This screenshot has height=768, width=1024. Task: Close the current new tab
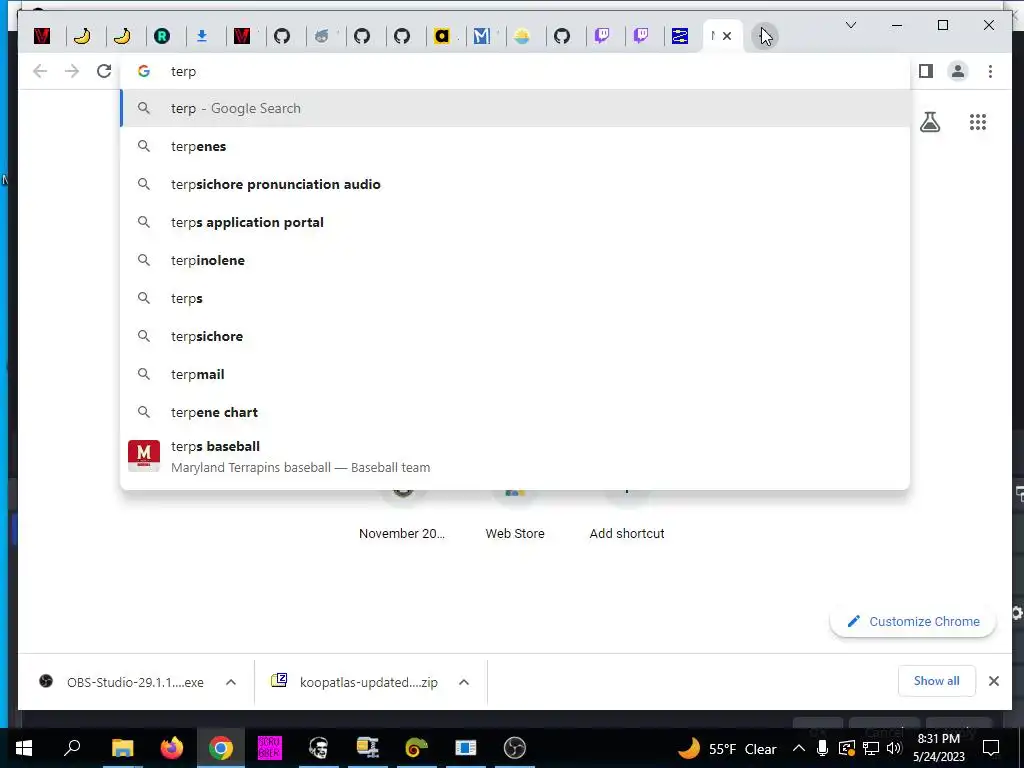pyautogui.click(x=727, y=36)
